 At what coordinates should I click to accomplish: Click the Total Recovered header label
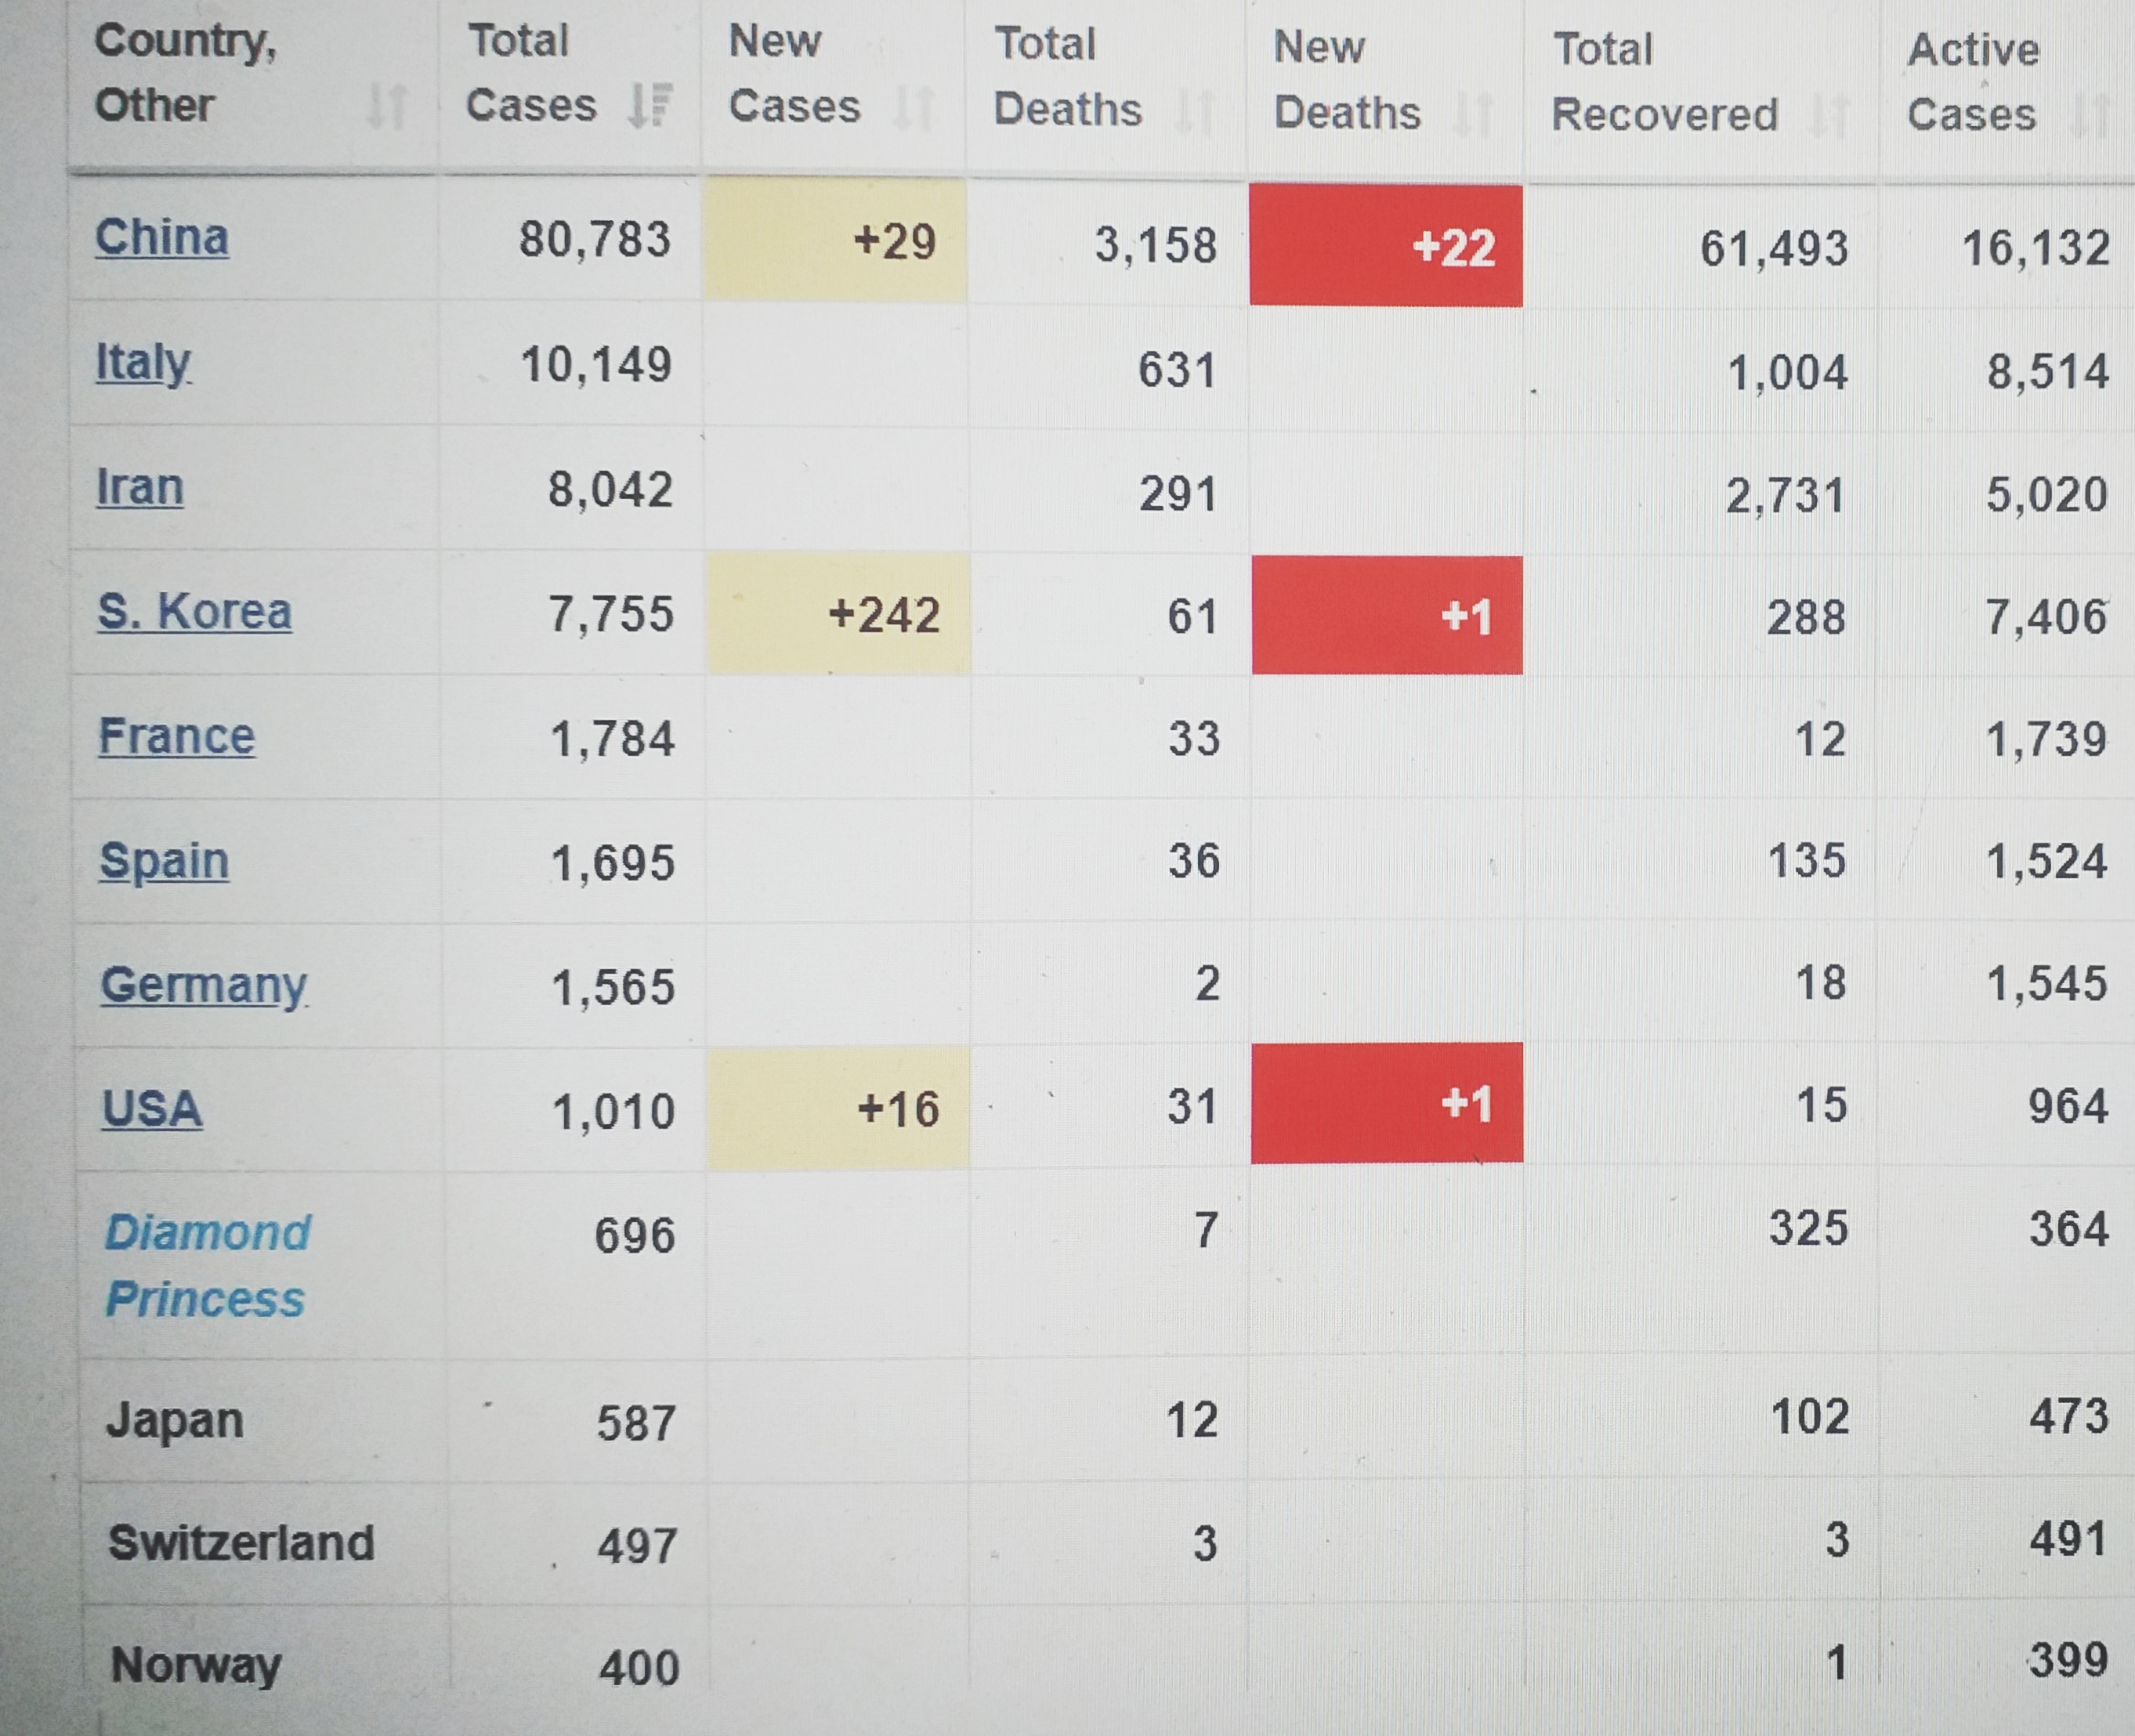tap(1665, 82)
